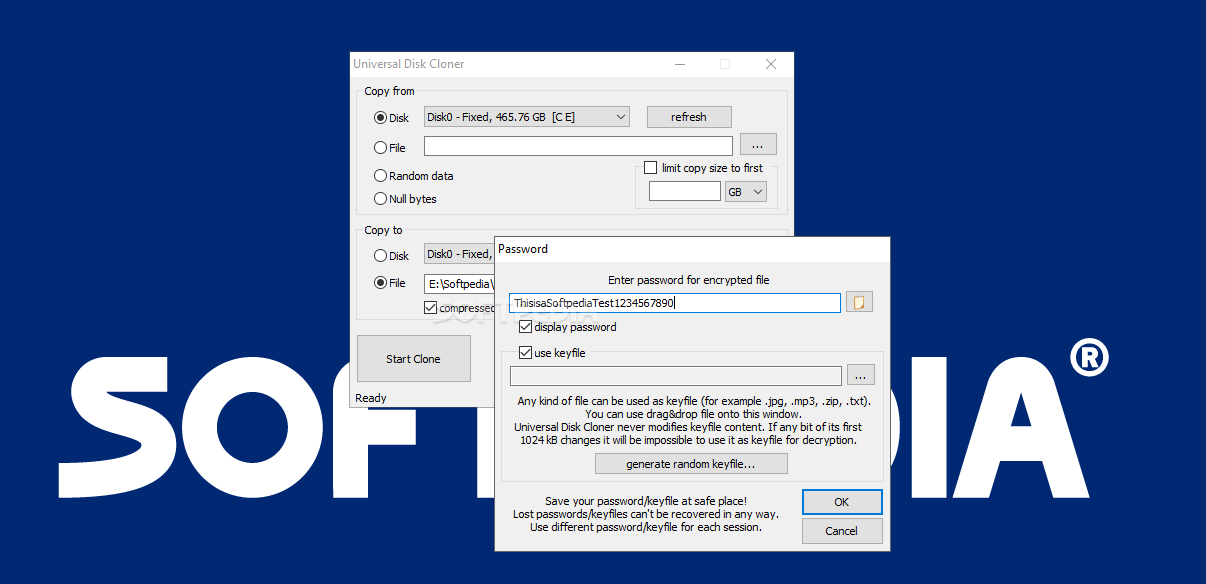Image resolution: width=1206 pixels, height=584 pixels.
Task: Close the Universal Disk Cloner window
Action: (771, 64)
